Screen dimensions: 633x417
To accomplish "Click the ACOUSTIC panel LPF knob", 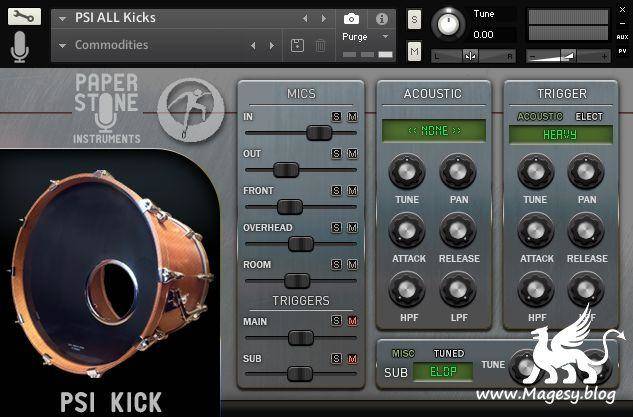I will tap(458, 289).
